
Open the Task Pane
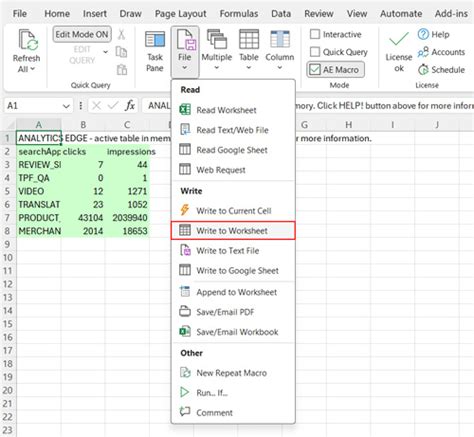pyautogui.click(x=155, y=52)
